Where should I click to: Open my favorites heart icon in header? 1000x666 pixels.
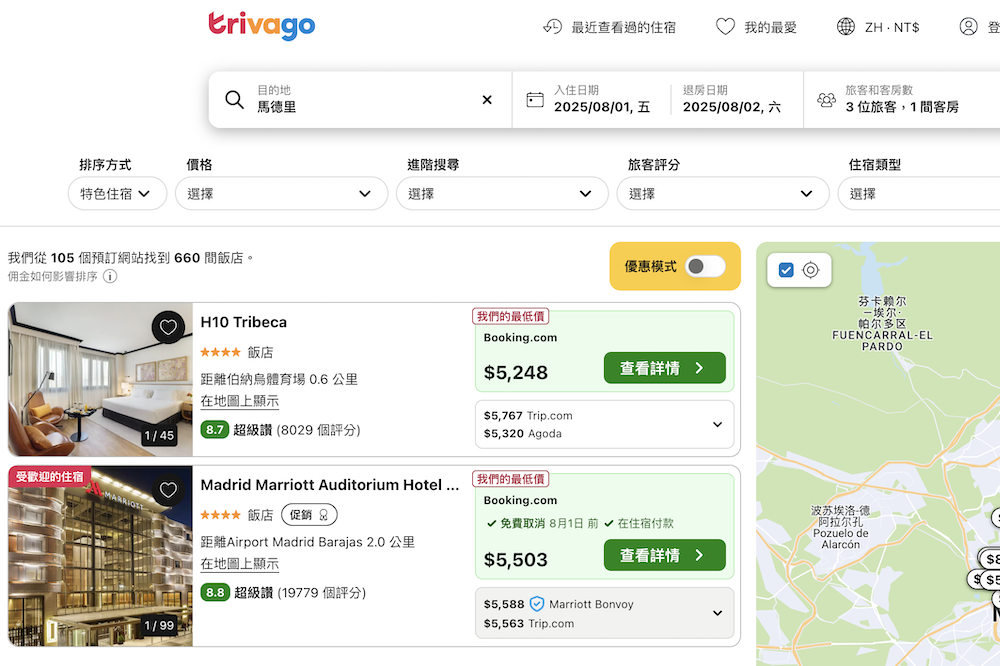(725, 27)
